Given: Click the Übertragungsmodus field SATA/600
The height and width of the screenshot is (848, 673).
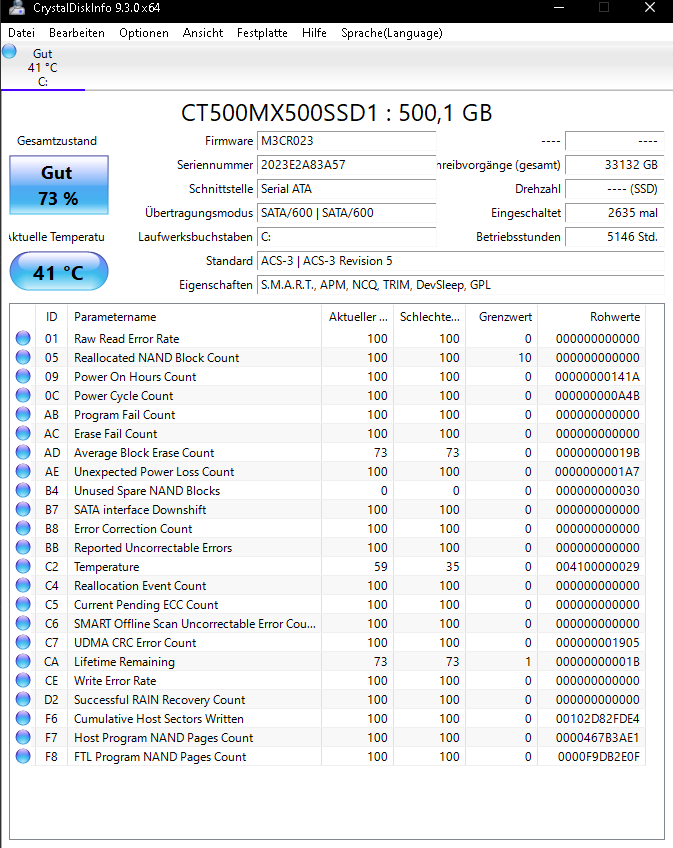Looking at the screenshot, I should coord(346,213).
